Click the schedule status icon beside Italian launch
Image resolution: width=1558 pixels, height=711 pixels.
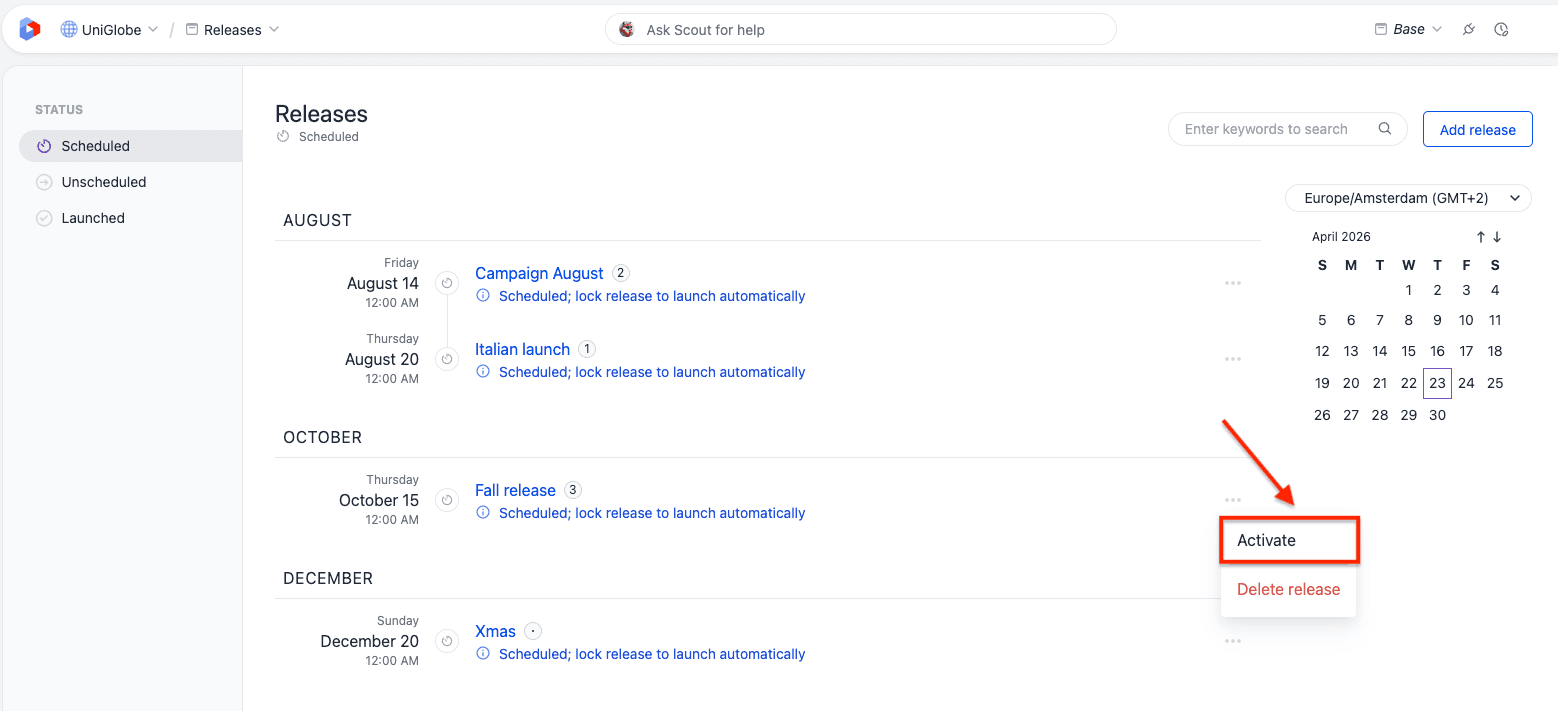[x=447, y=359]
